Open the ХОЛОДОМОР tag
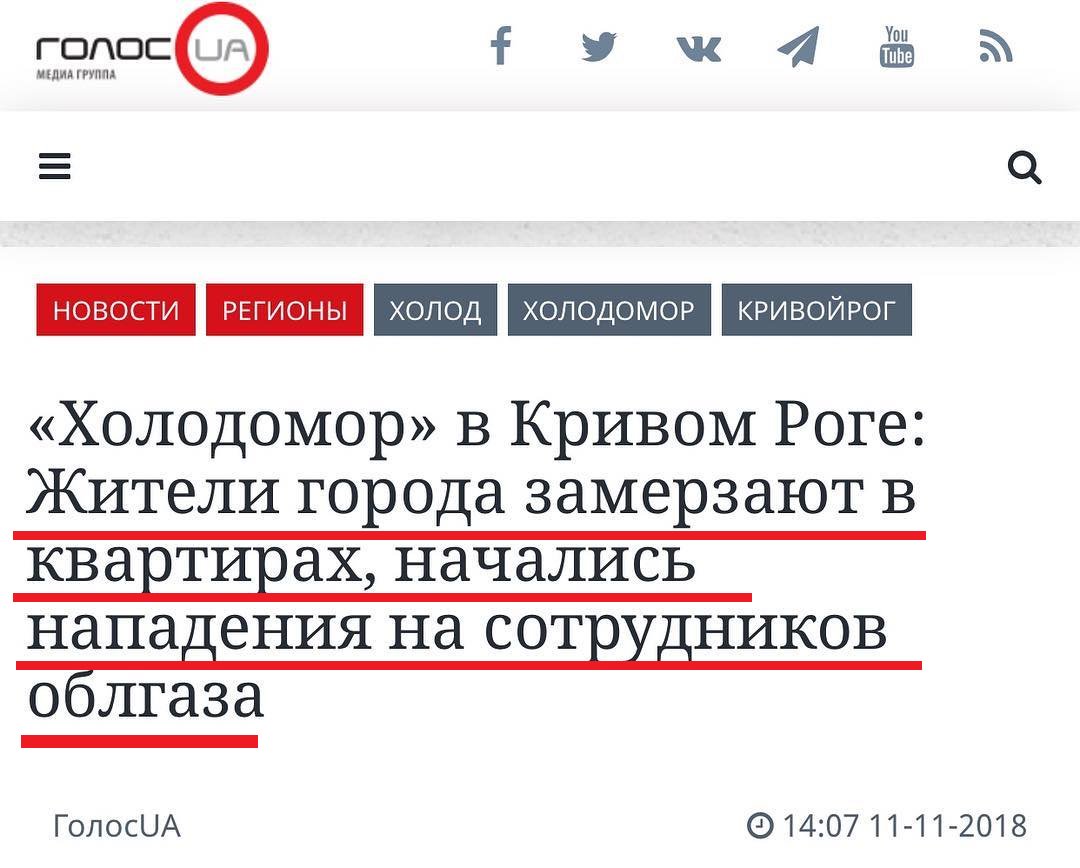1080x868 pixels. pyautogui.click(x=609, y=310)
